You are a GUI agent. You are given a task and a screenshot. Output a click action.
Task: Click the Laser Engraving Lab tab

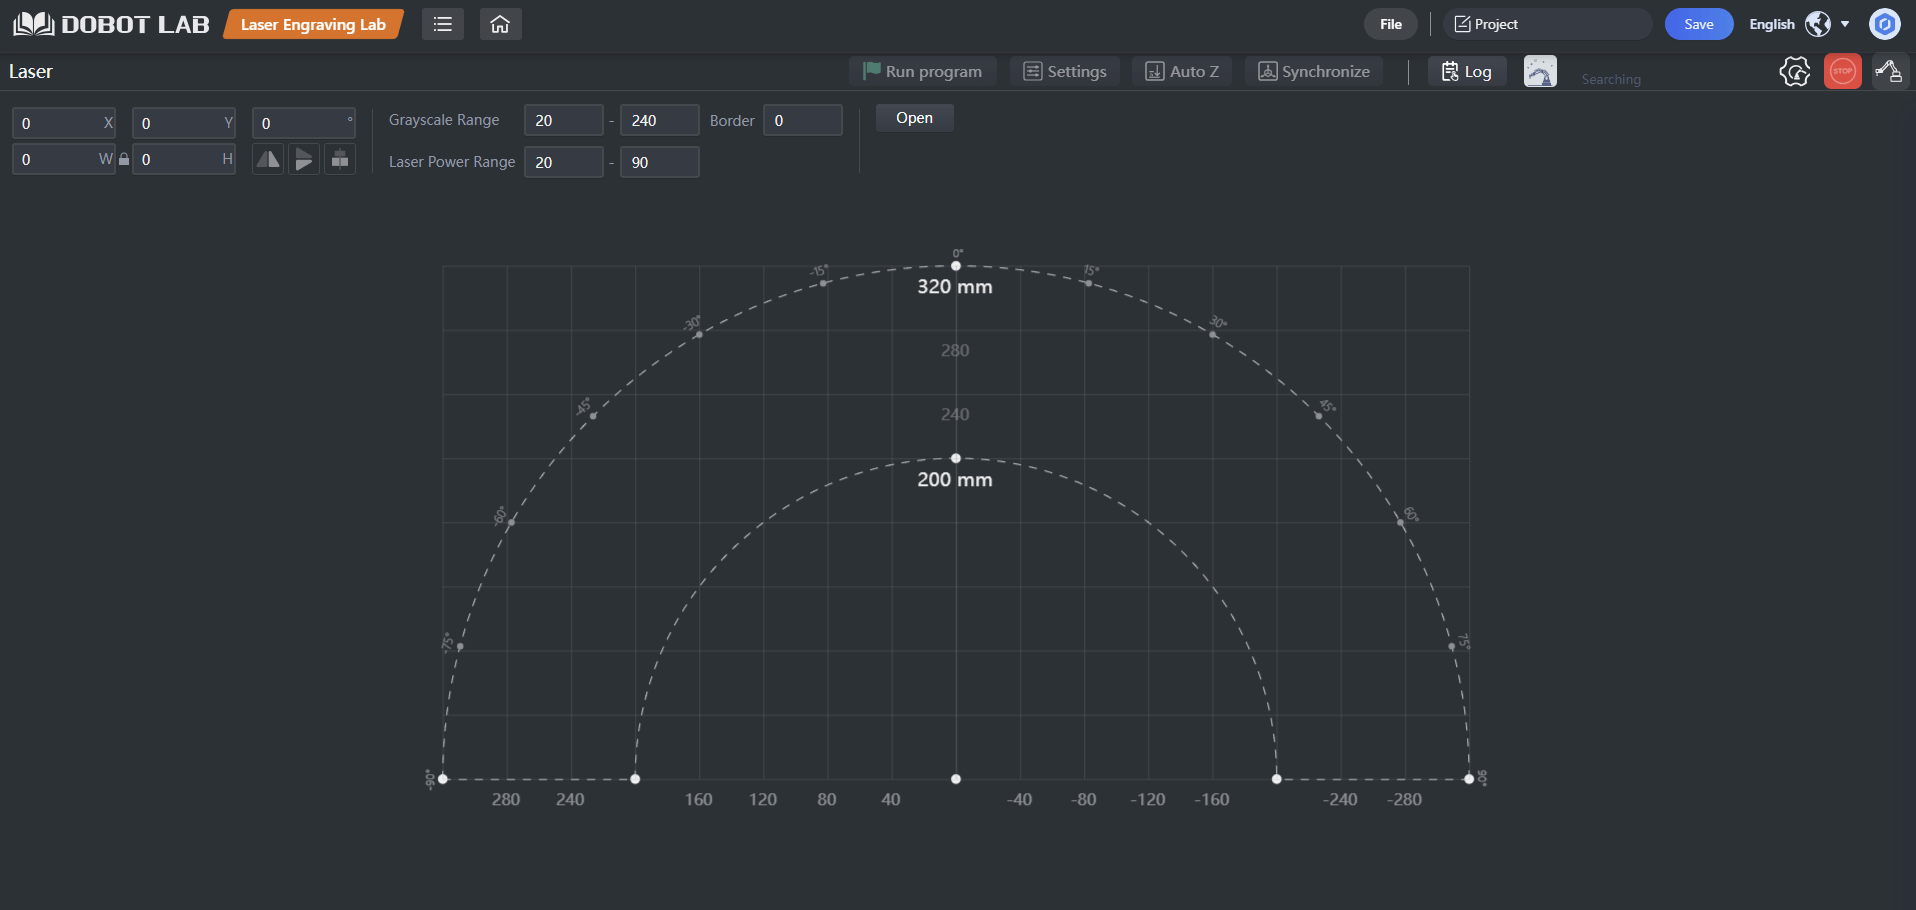(313, 24)
